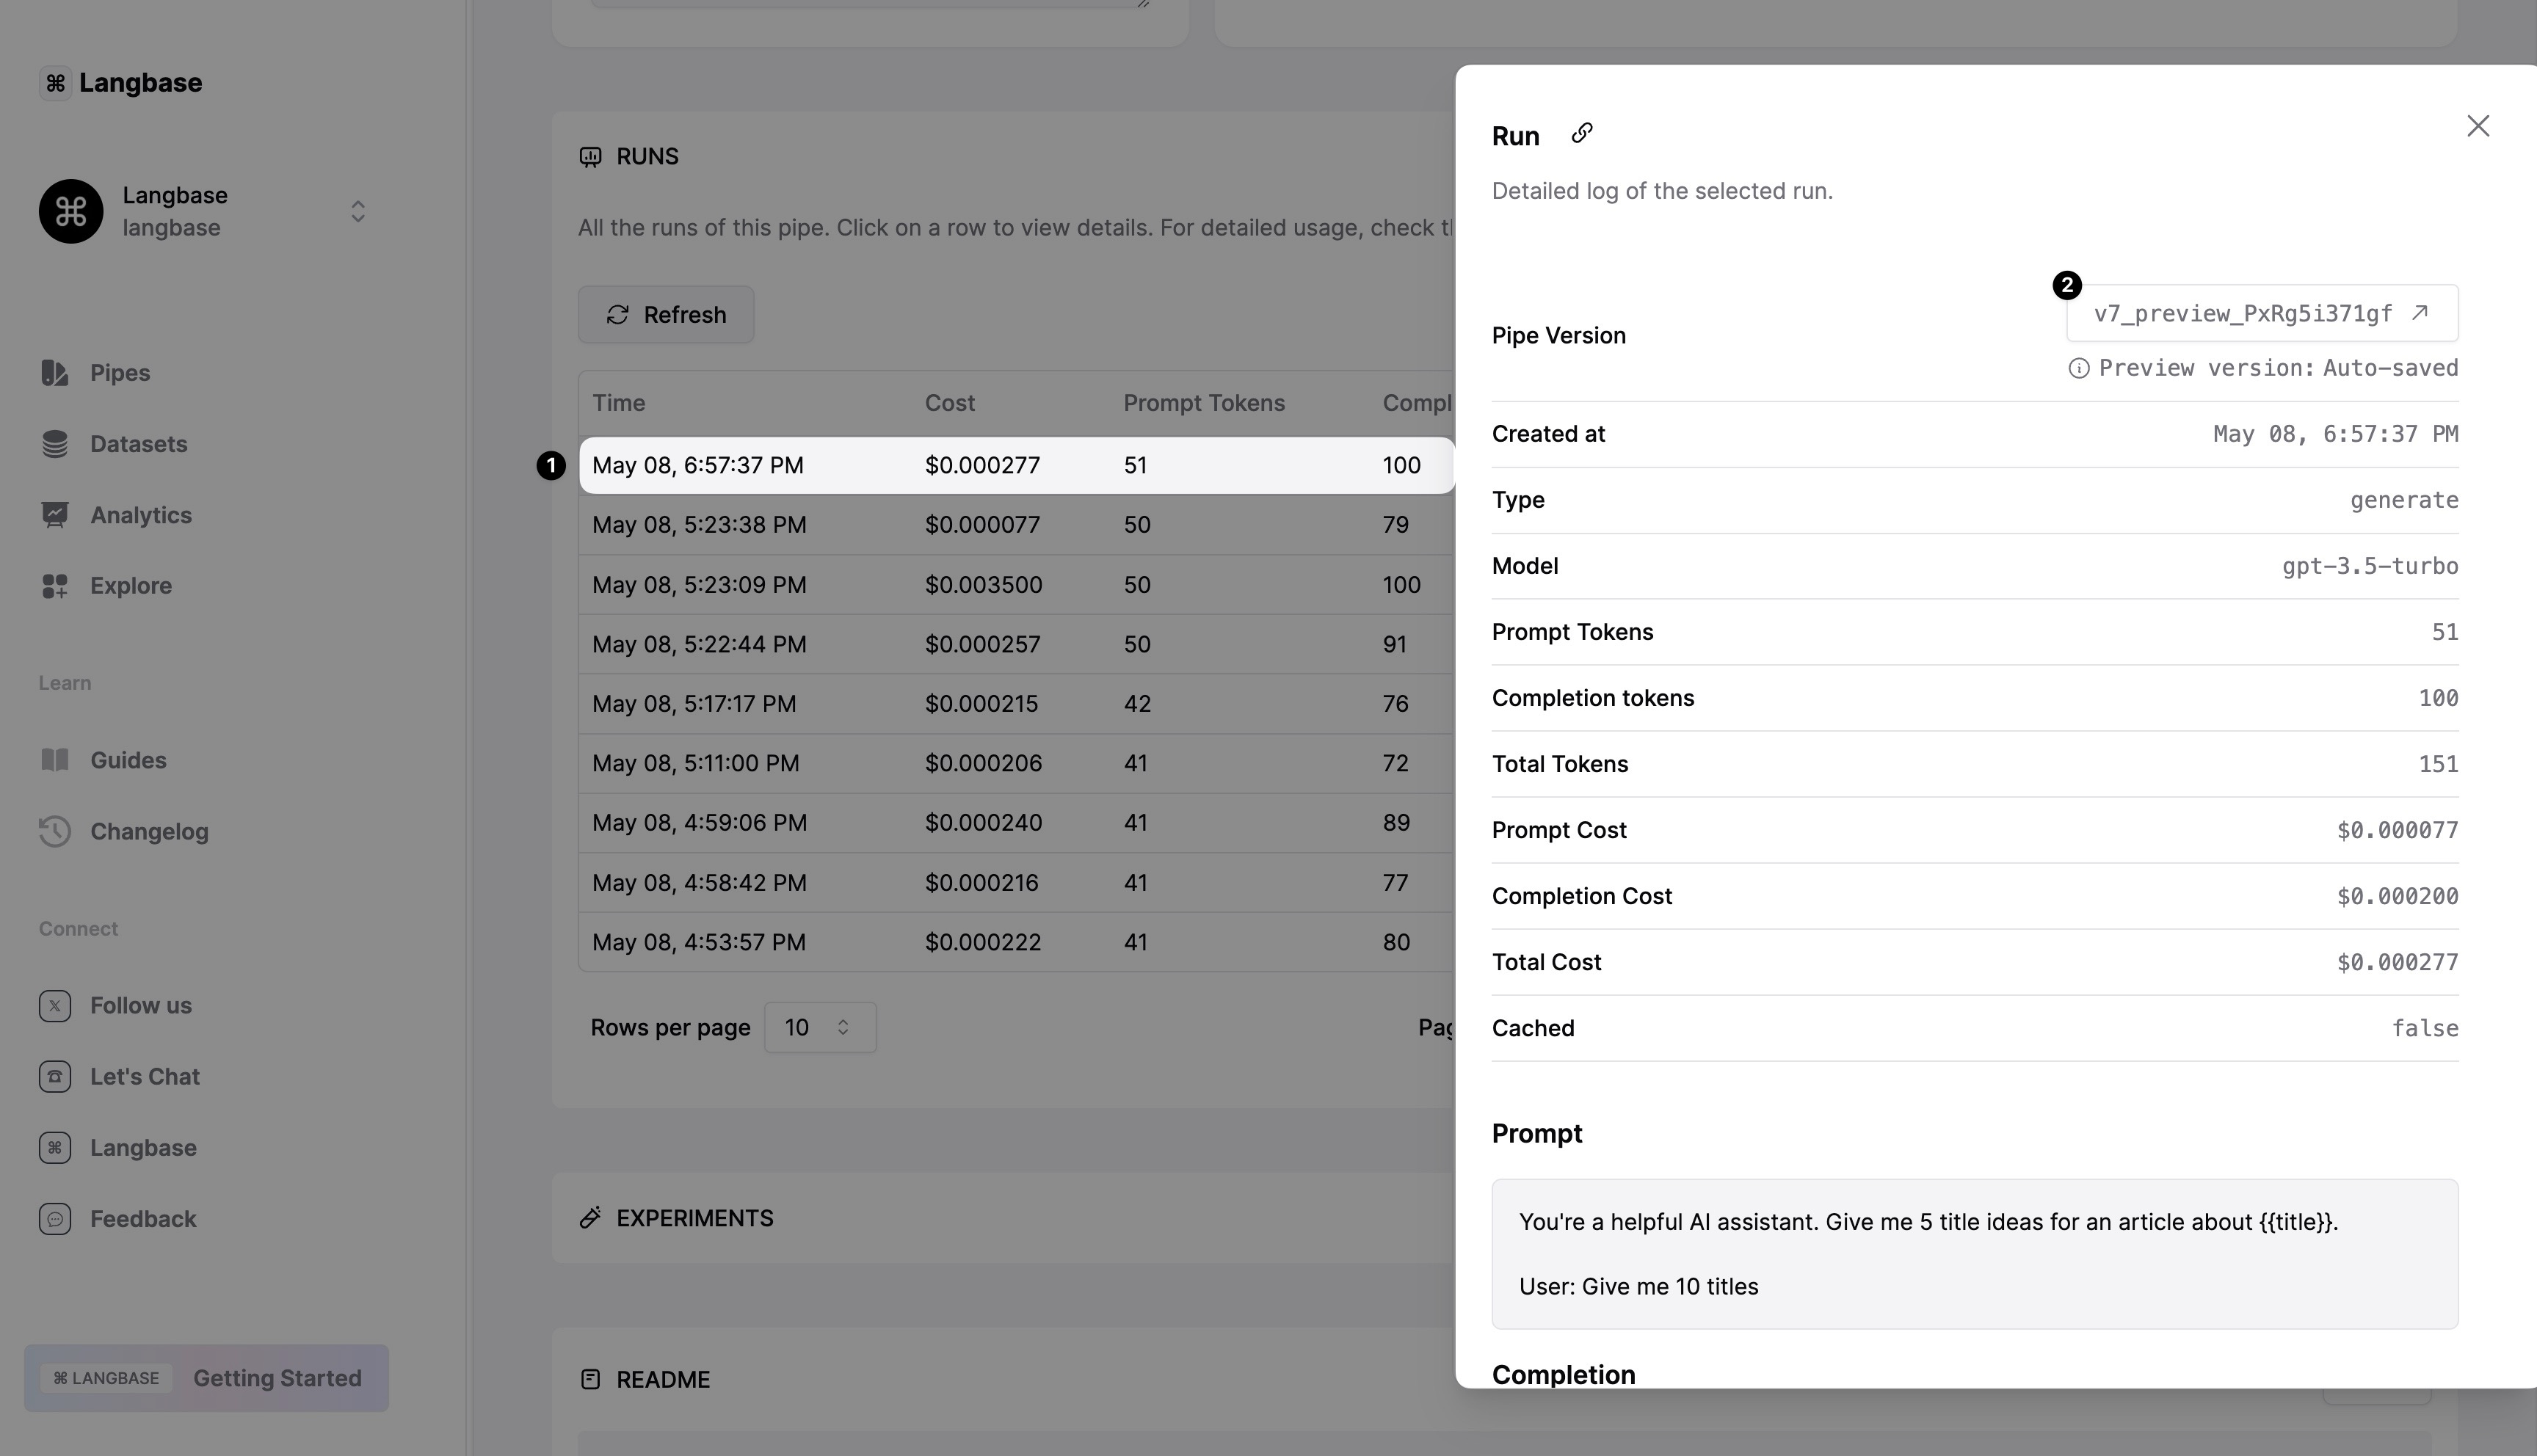
Task: Click the Getting Started banner
Action: coord(206,1378)
